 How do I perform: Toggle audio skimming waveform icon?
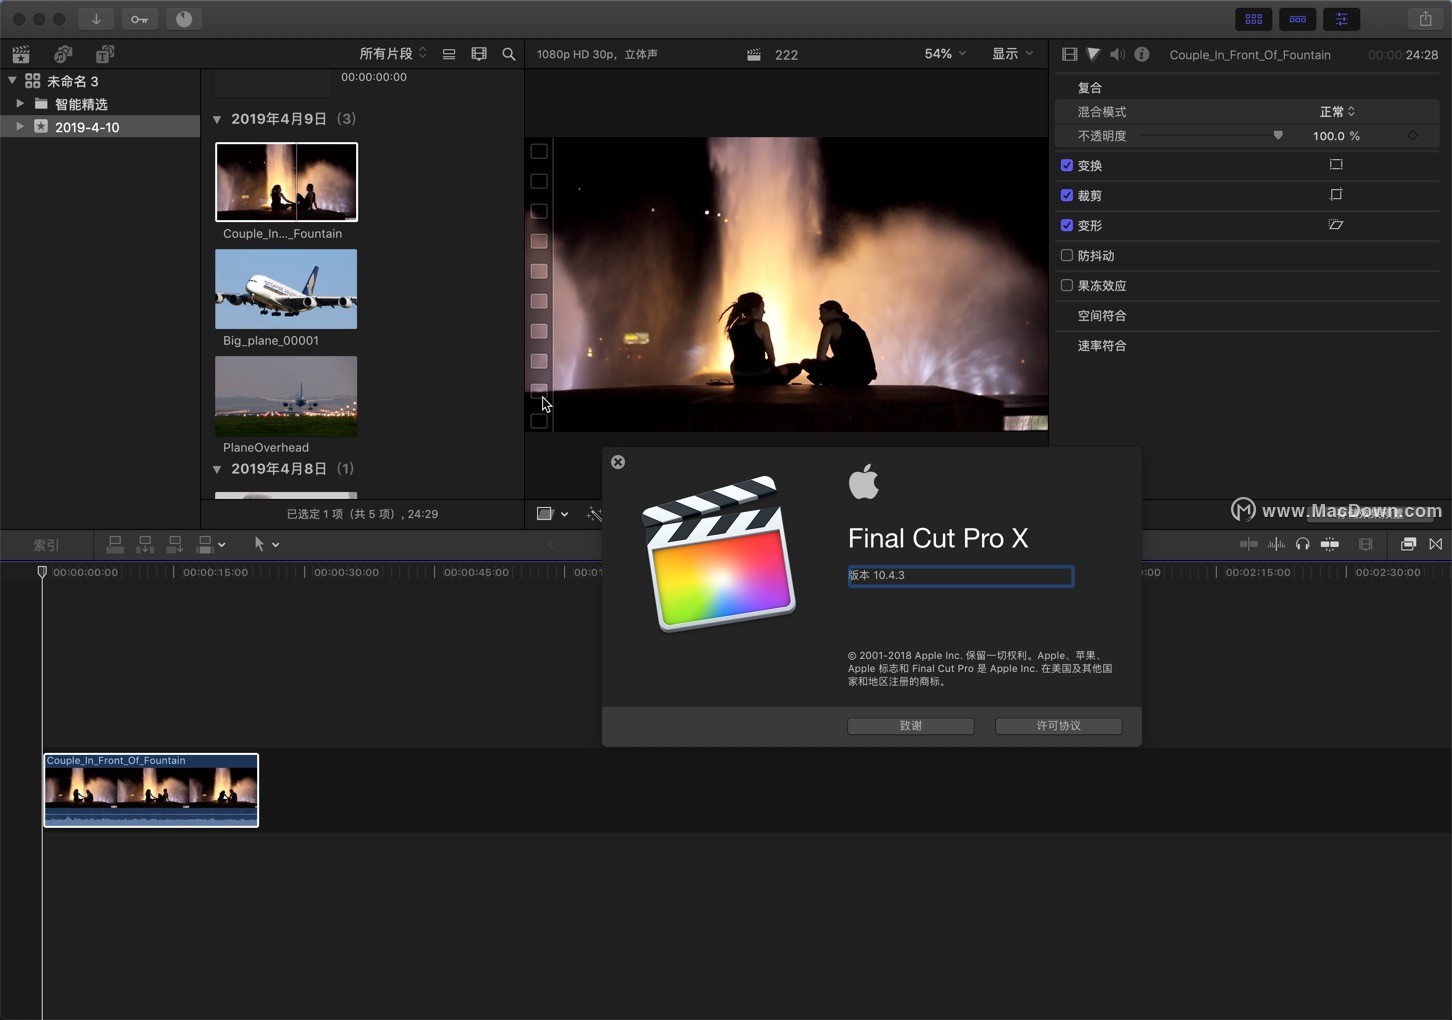(x=1276, y=544)
